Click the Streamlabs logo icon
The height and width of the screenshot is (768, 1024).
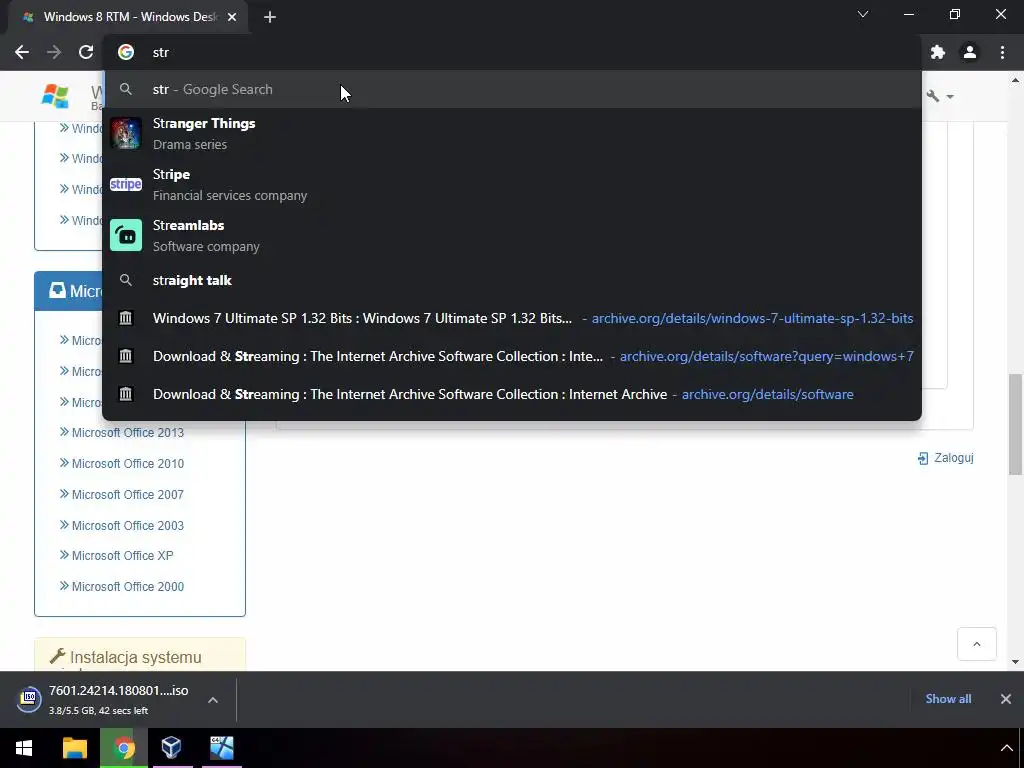point(126,235)
